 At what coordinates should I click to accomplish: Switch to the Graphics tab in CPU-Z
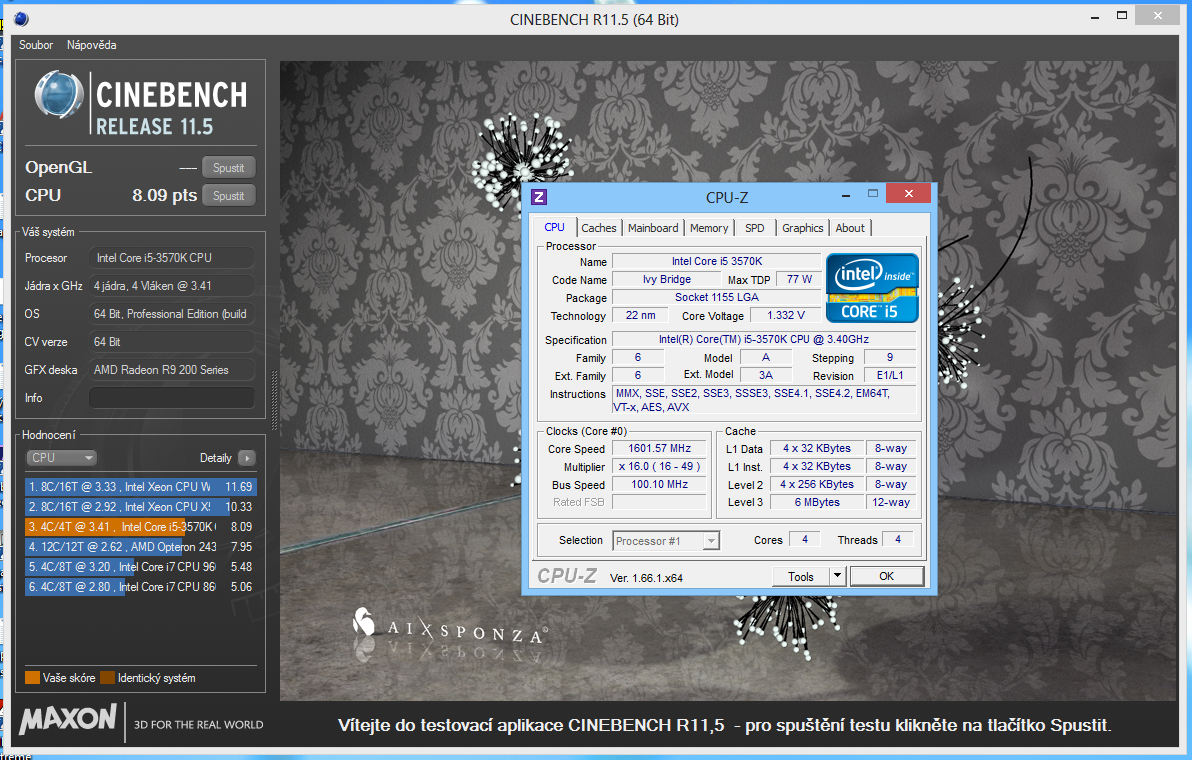[803, 228]
